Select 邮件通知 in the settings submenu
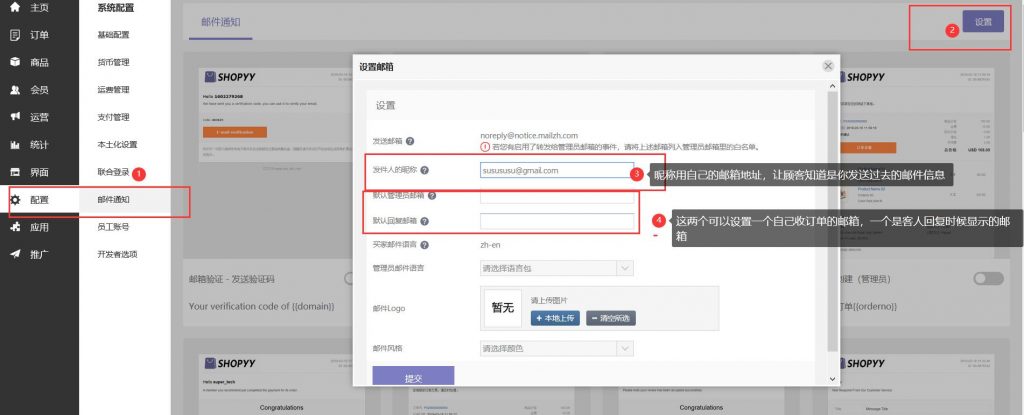Viewport: 1024px width, 415px height. [113, 200]
